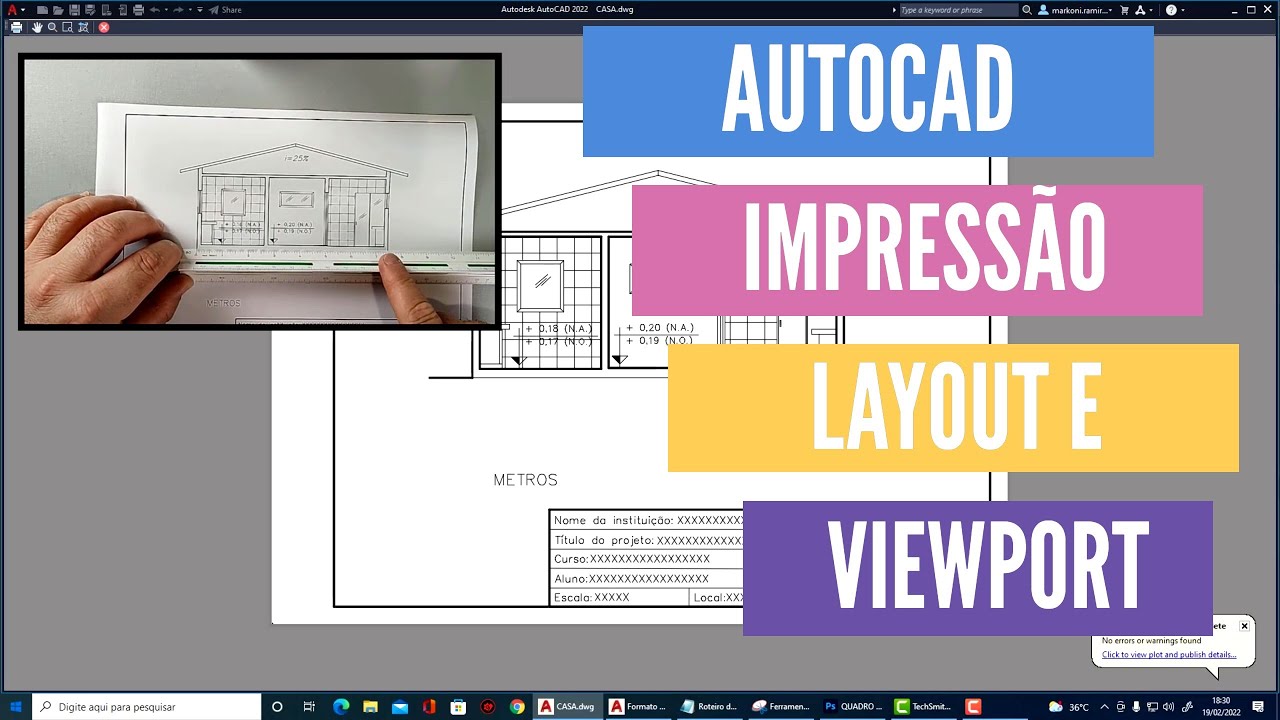The height and width of the screenshot is (720, 1280).
Task: Click the Autodesk A connectivity icon
Action: 1140,10
